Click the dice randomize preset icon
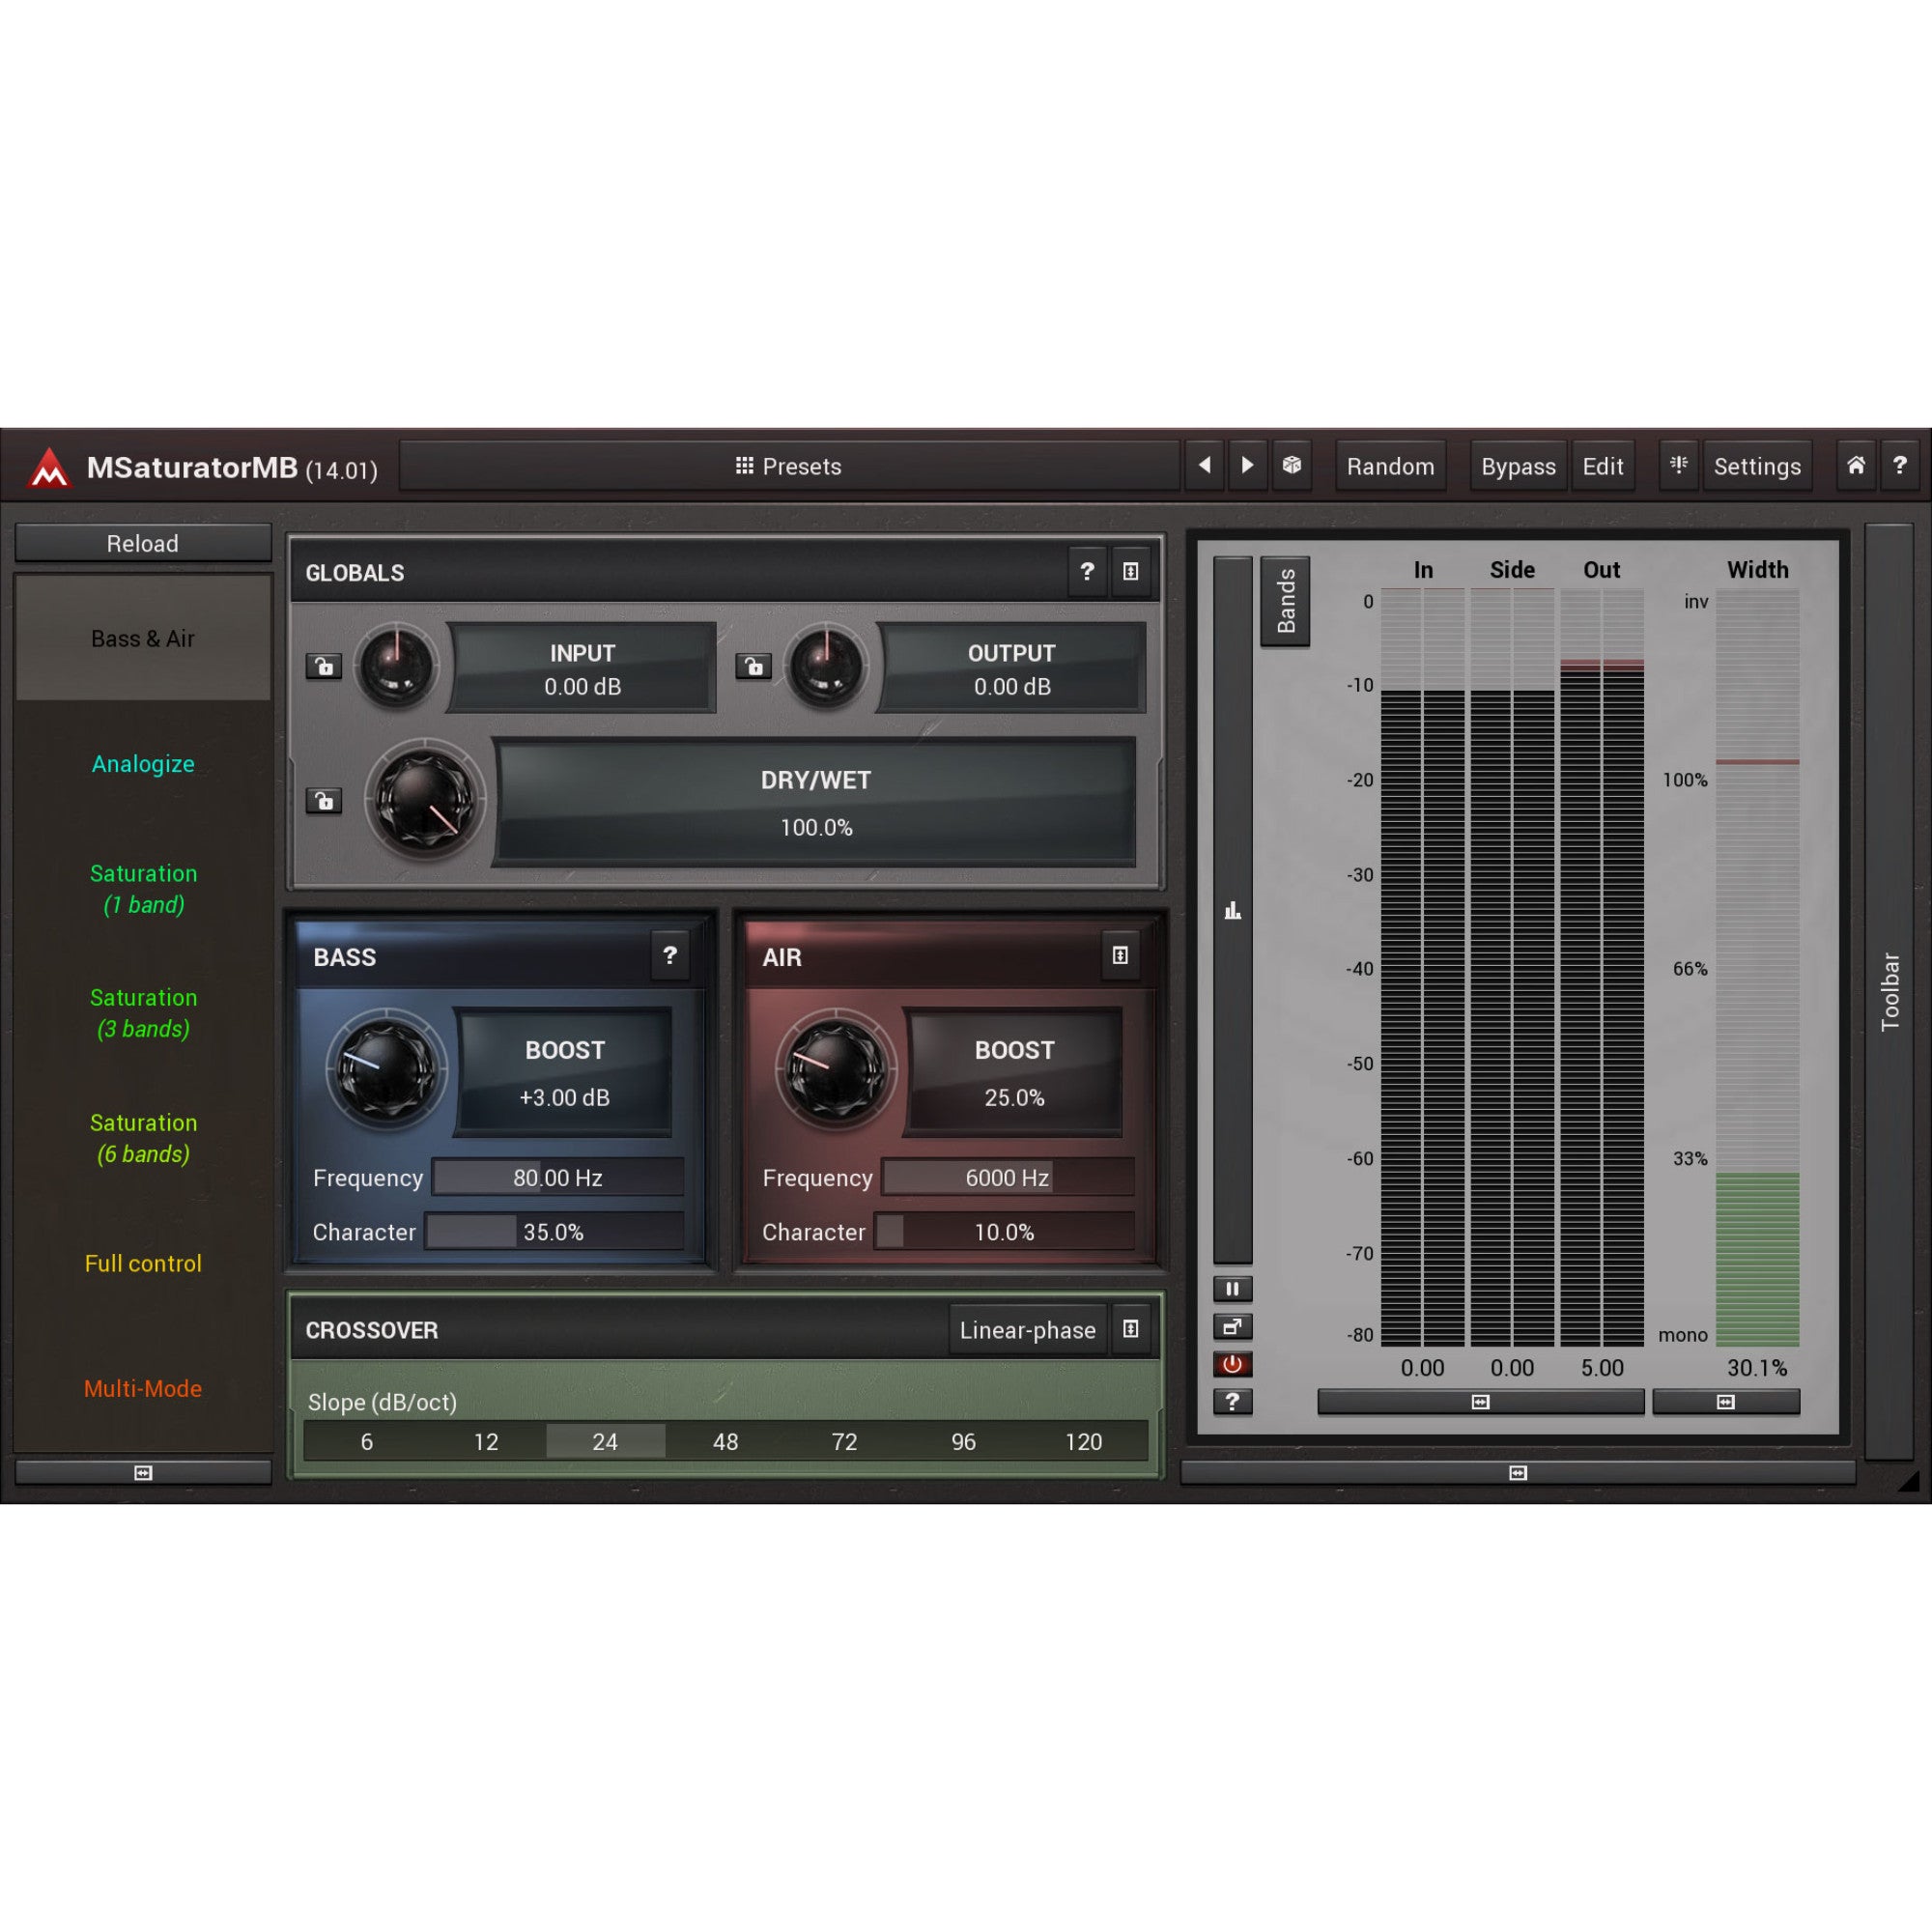Screen dimensions: 1932x1932 [x=1291, y=466]
